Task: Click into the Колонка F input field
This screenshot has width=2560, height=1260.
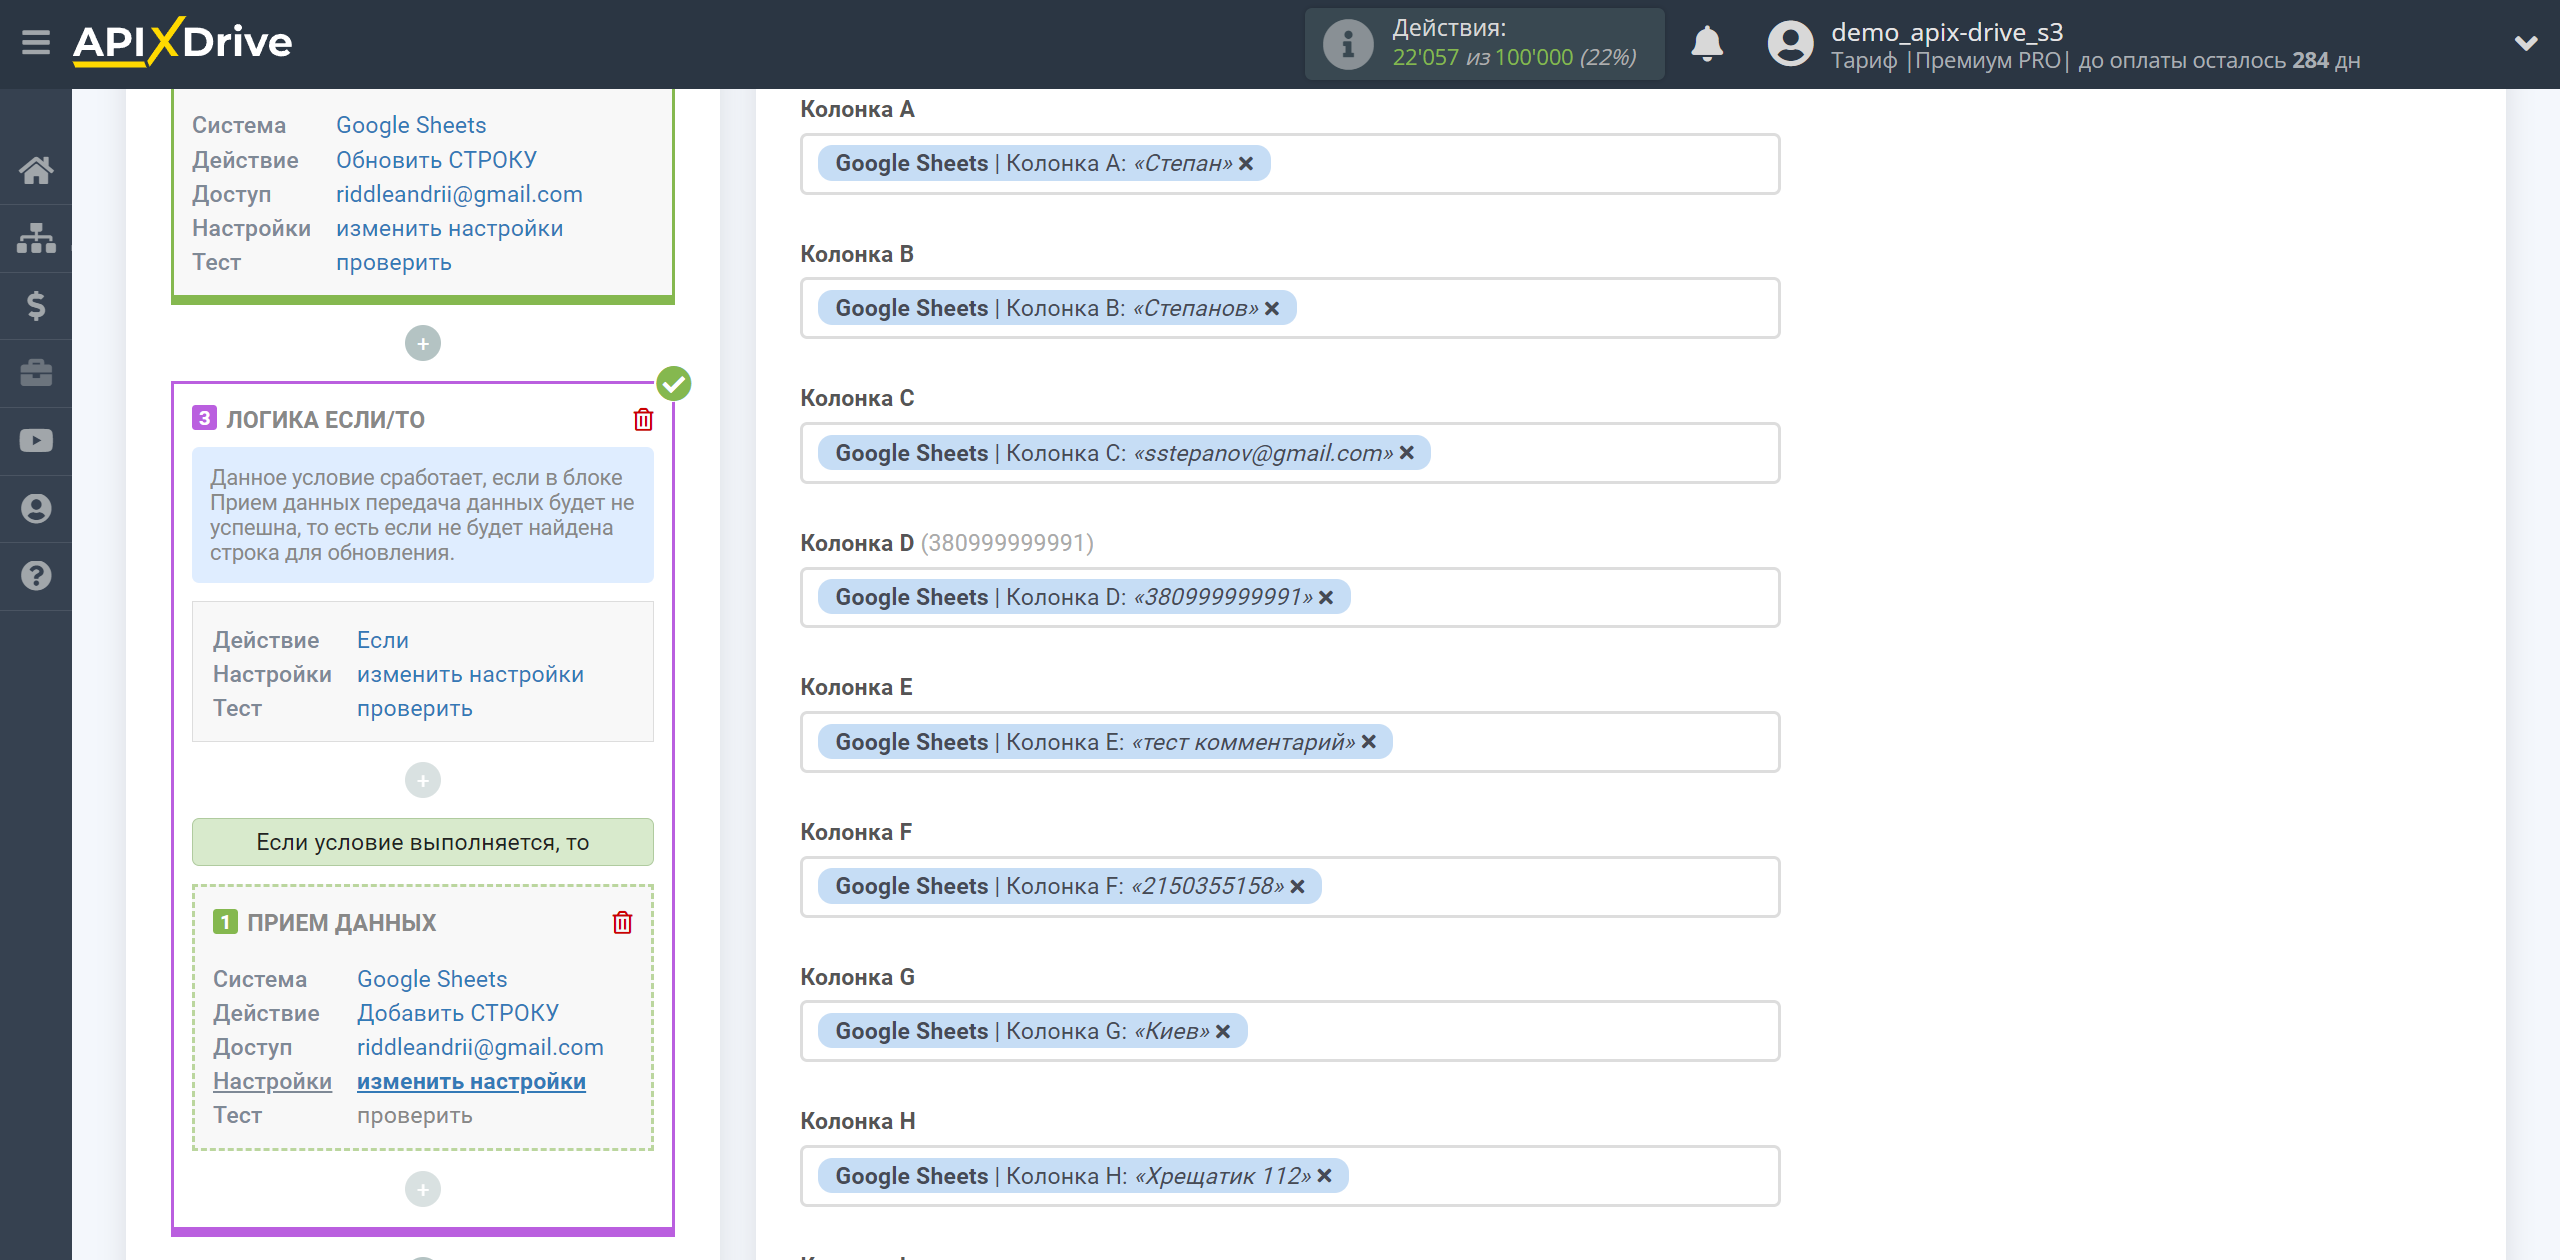Action: 1290,887
